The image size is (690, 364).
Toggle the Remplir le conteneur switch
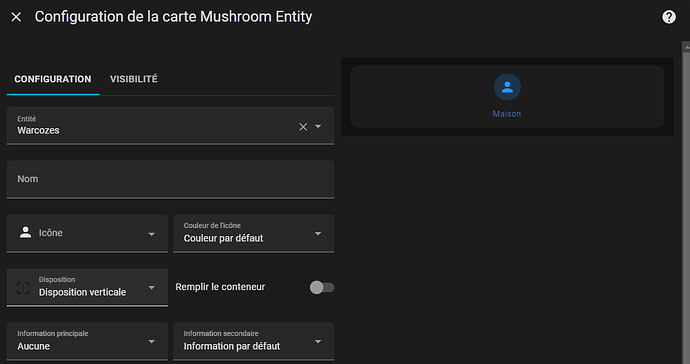322,287
